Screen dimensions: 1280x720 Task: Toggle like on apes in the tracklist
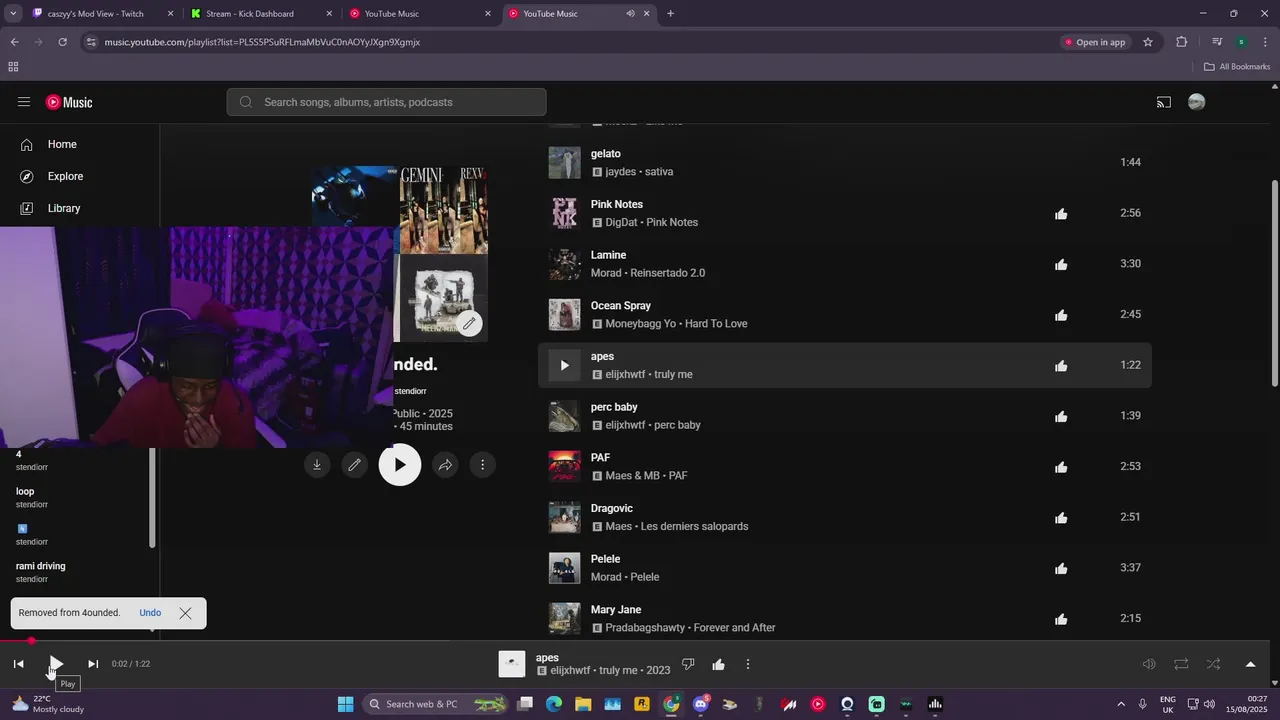click(1061, 366)
